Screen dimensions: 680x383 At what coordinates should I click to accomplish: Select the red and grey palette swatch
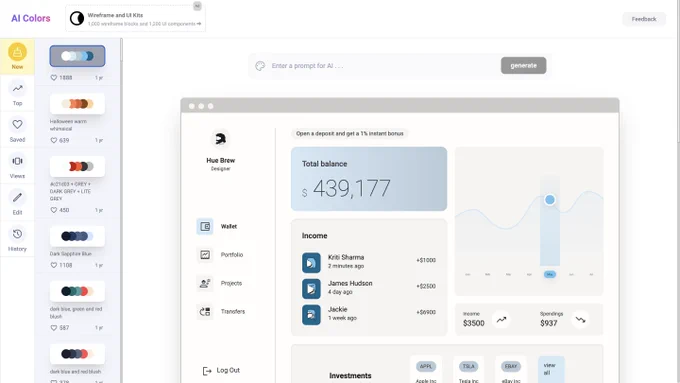tap(77, 166)
